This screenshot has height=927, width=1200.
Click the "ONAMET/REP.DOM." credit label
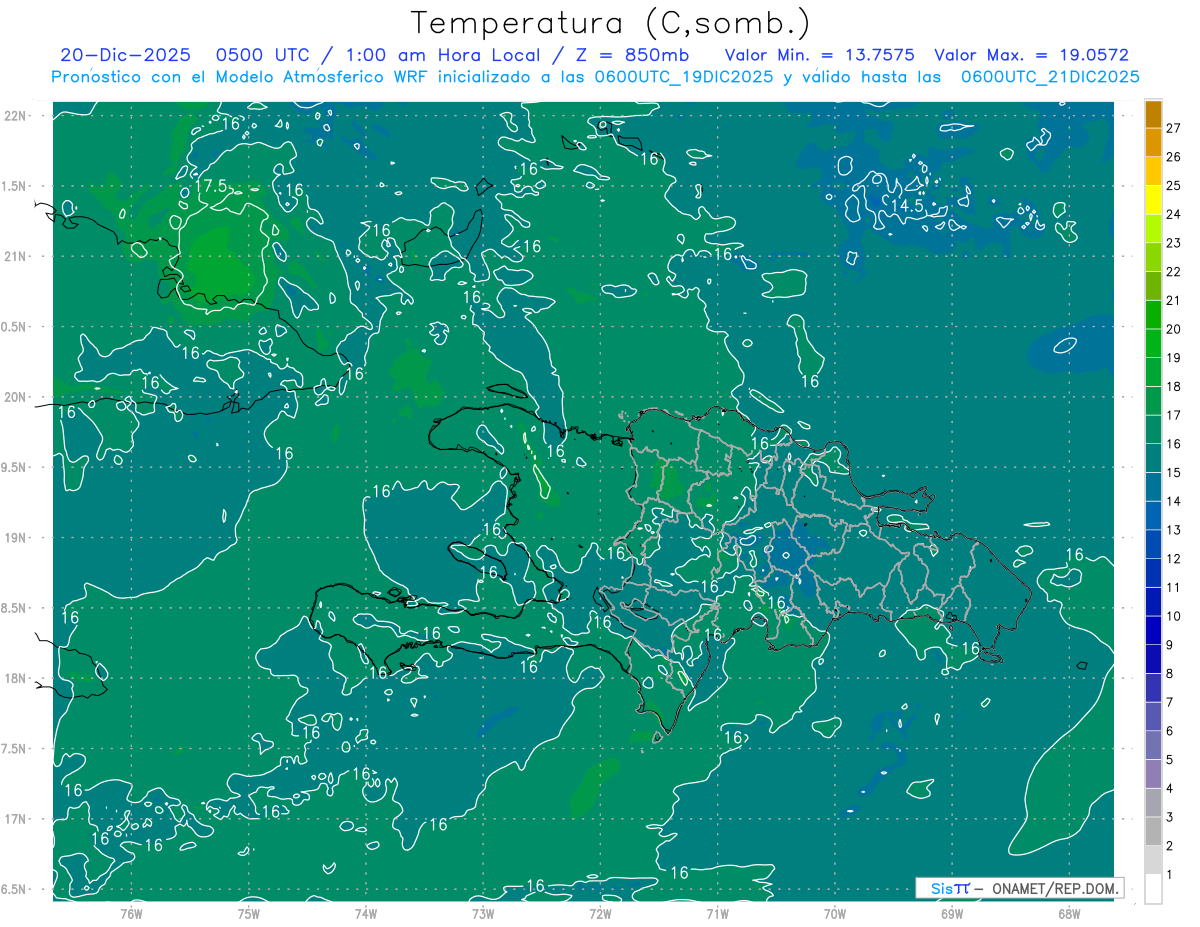tap(1055, 888)
